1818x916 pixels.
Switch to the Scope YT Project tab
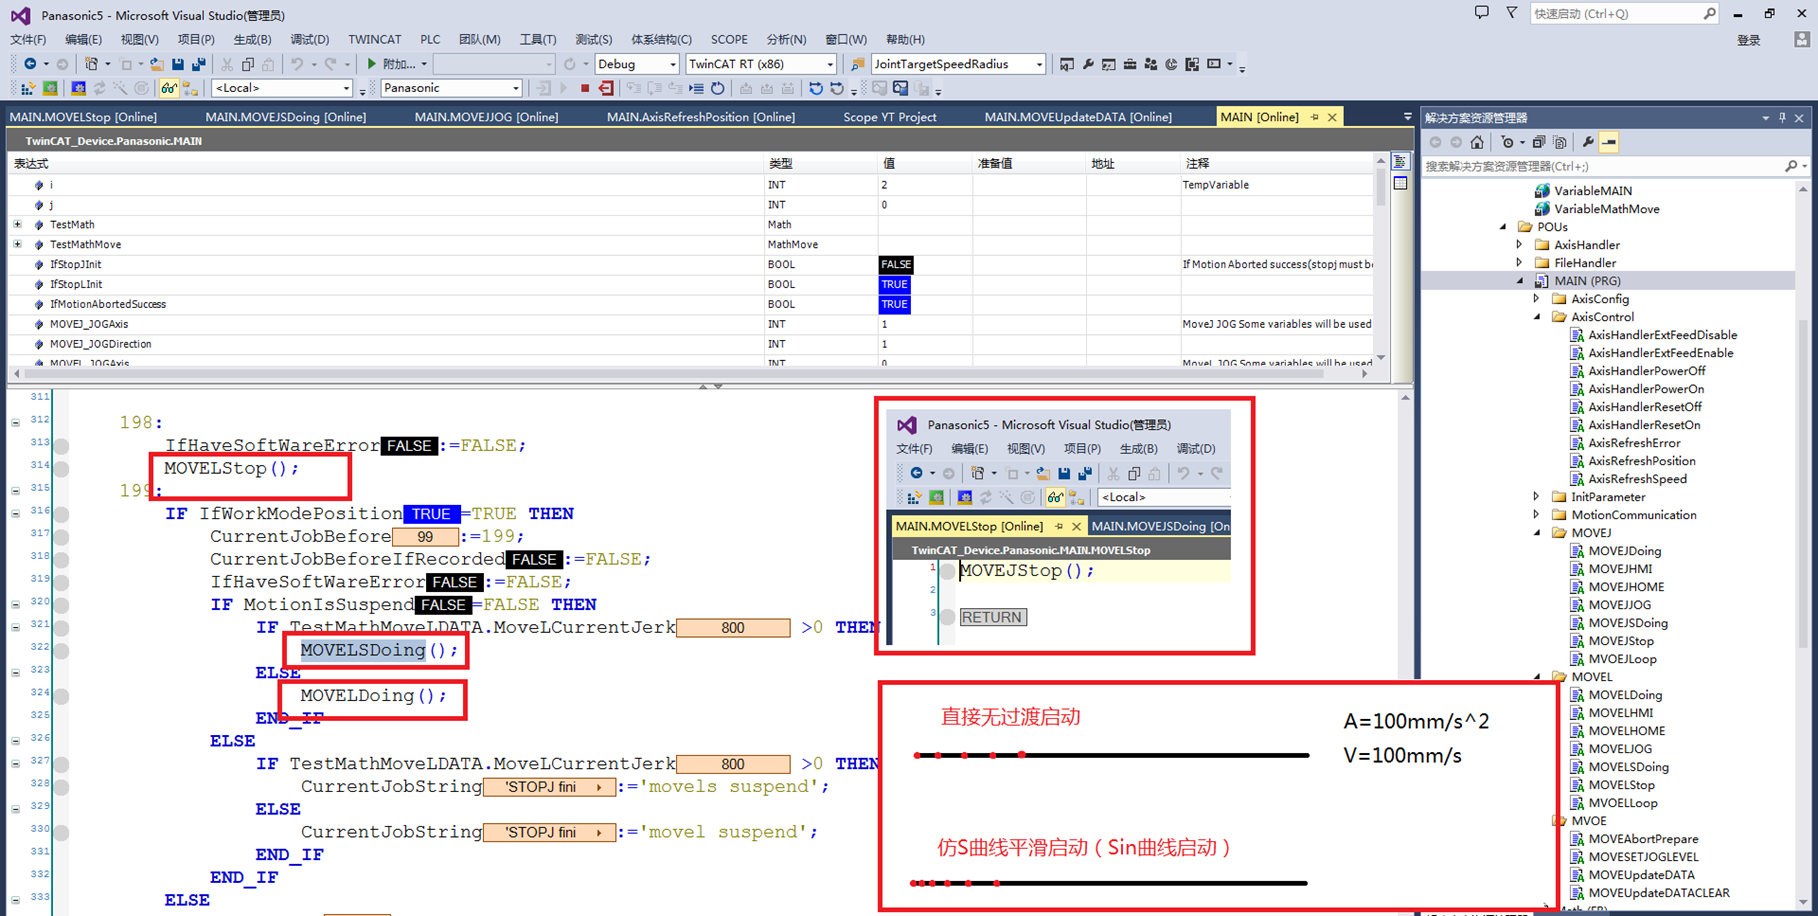pyautogui.click(x=890, y=117)
